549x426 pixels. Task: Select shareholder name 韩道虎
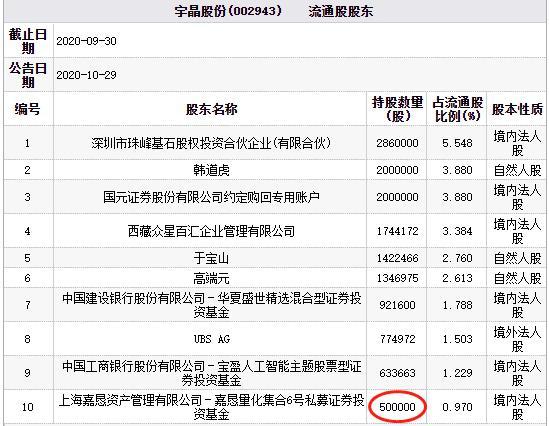tap(211, 170)
